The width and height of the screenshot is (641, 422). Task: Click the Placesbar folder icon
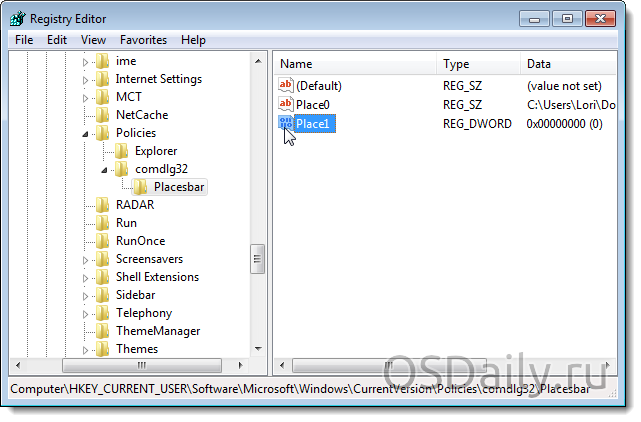pos(141,187)
